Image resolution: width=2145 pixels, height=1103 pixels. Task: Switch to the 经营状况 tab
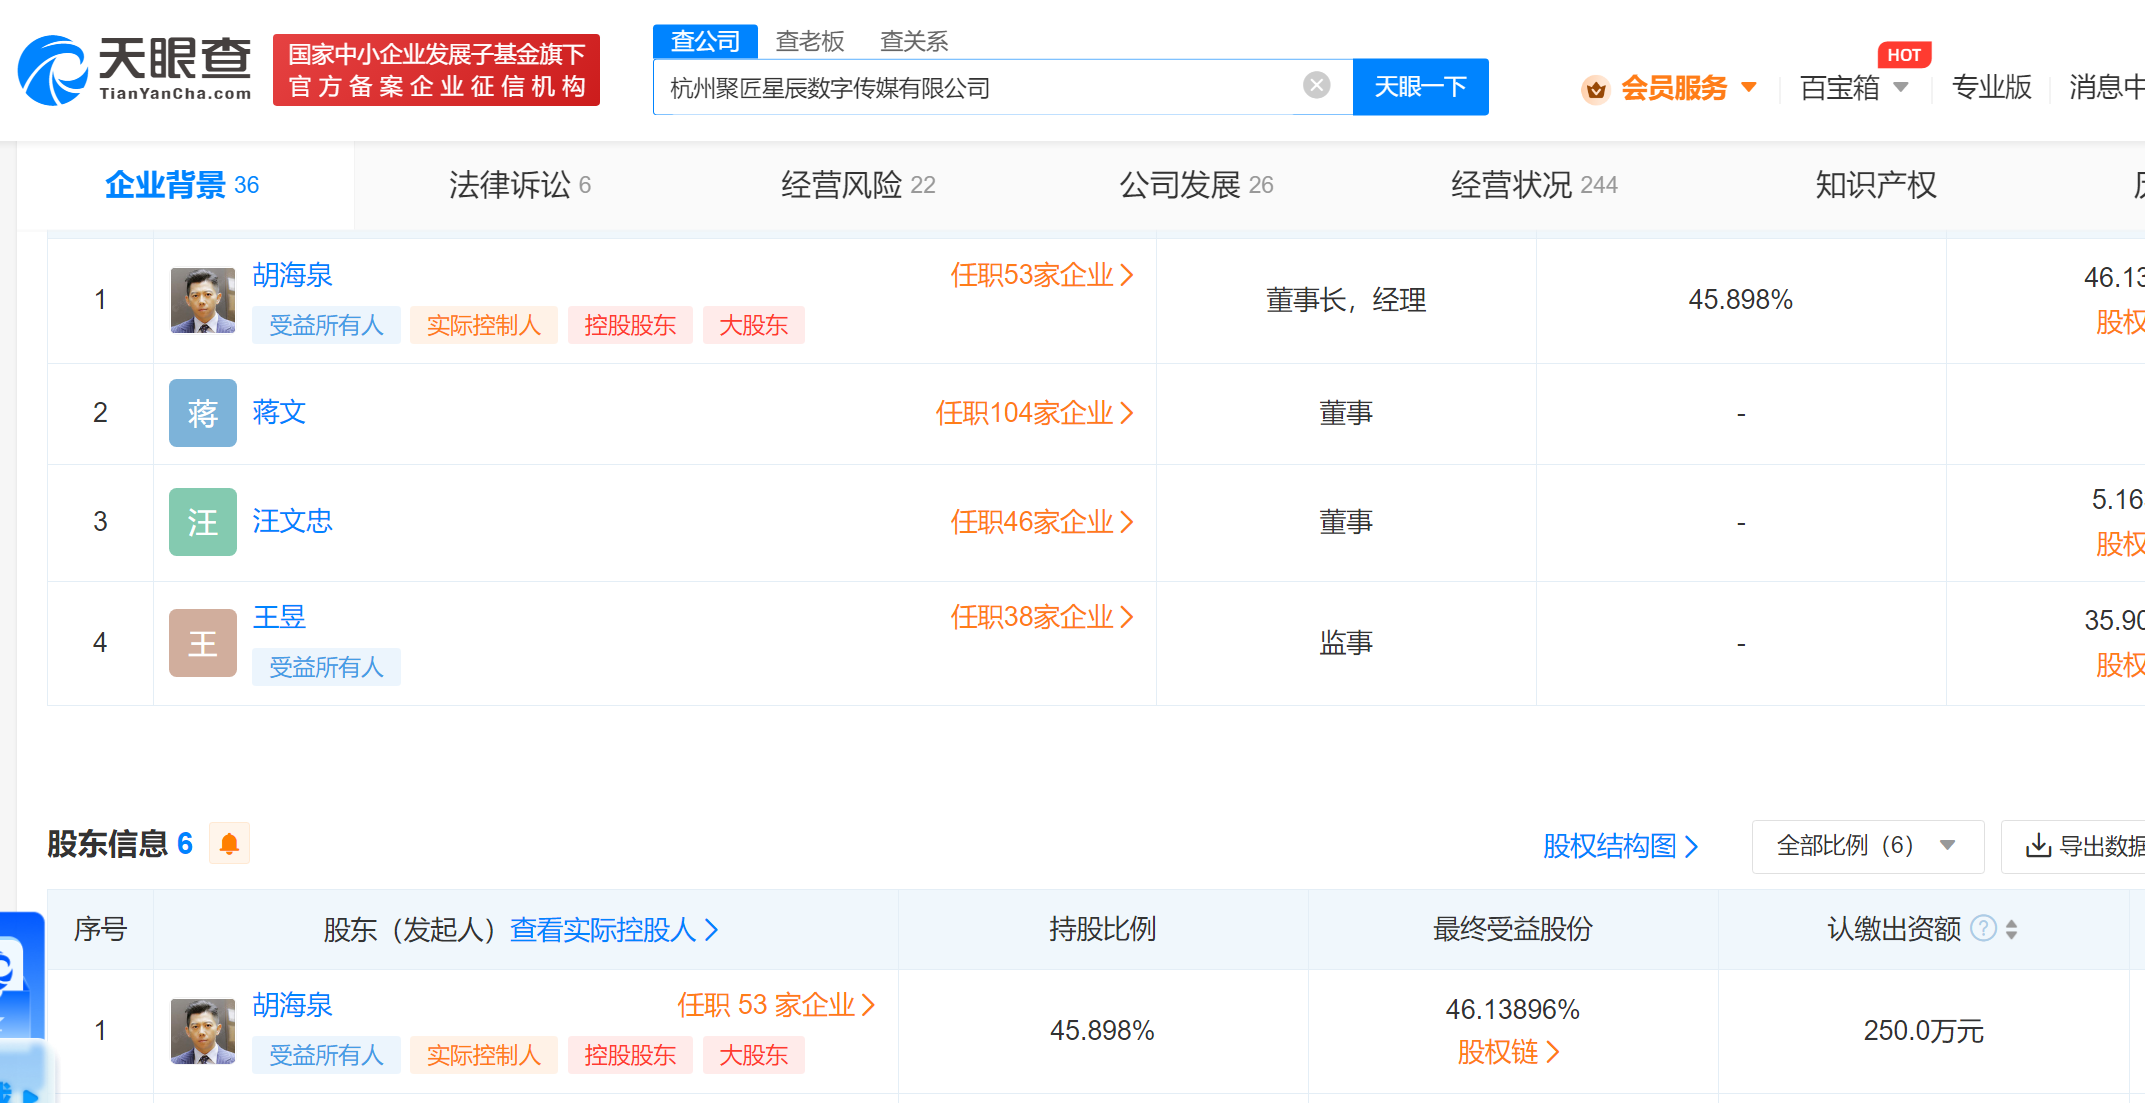tap(1534, 185)
